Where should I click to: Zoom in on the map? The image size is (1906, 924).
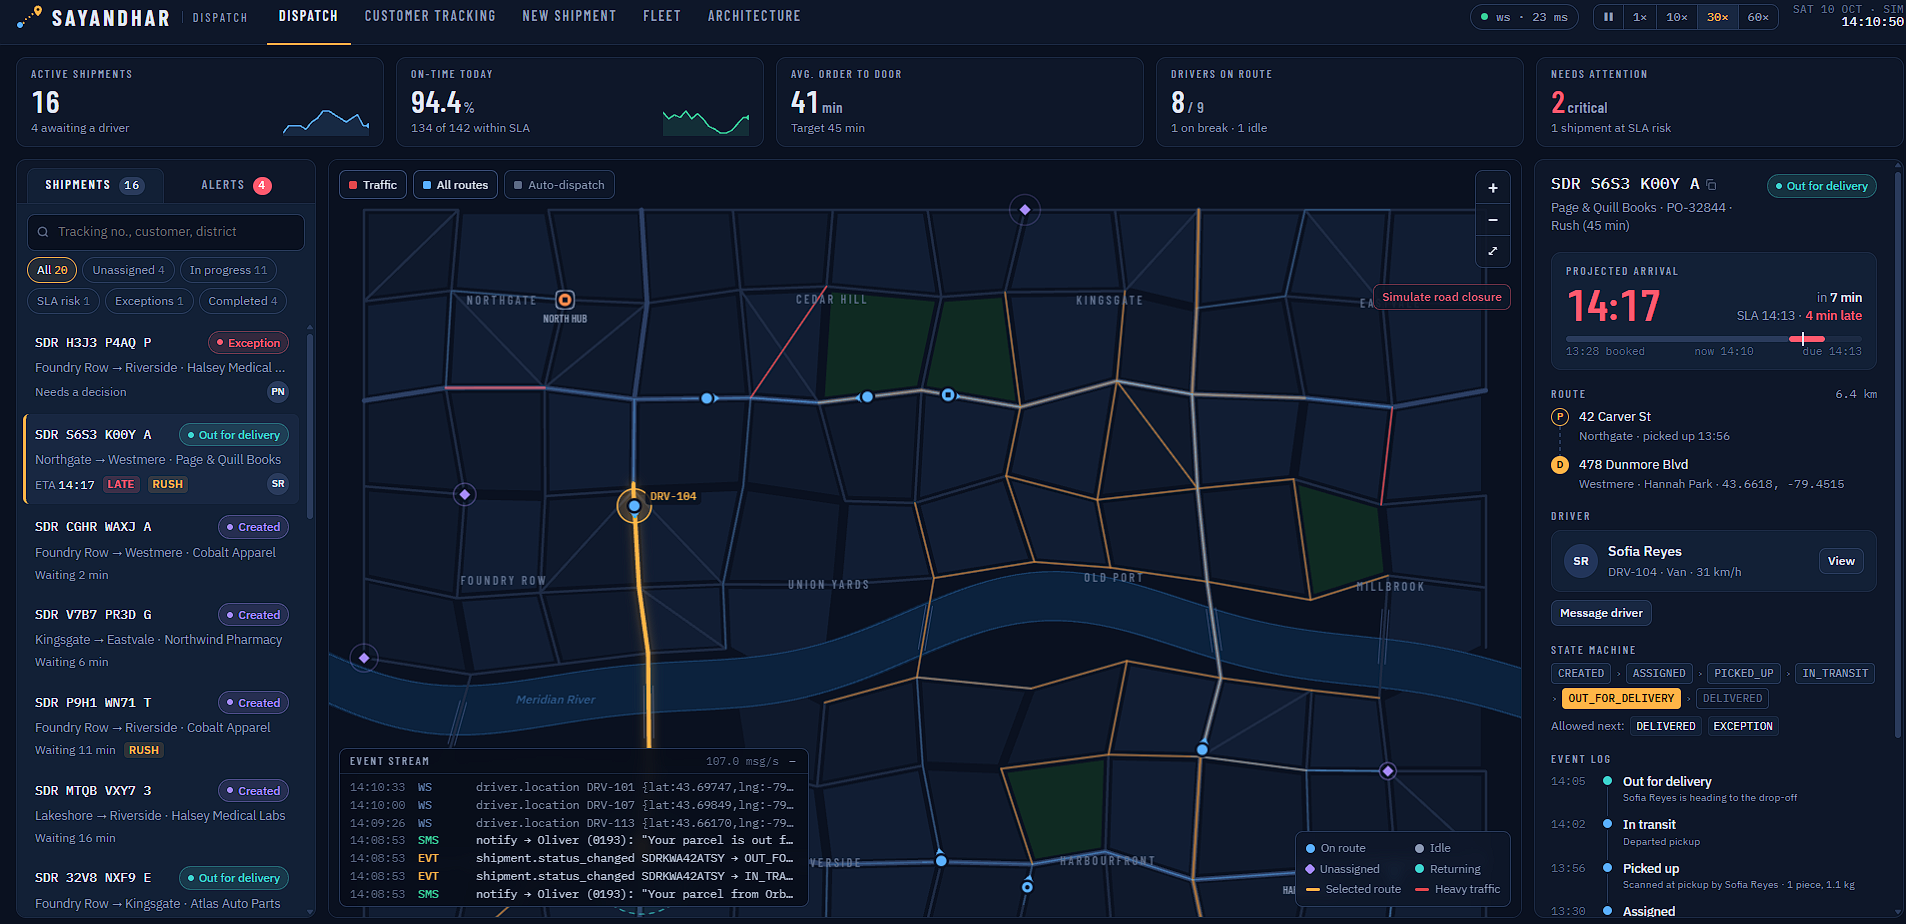pos(1492,188)
